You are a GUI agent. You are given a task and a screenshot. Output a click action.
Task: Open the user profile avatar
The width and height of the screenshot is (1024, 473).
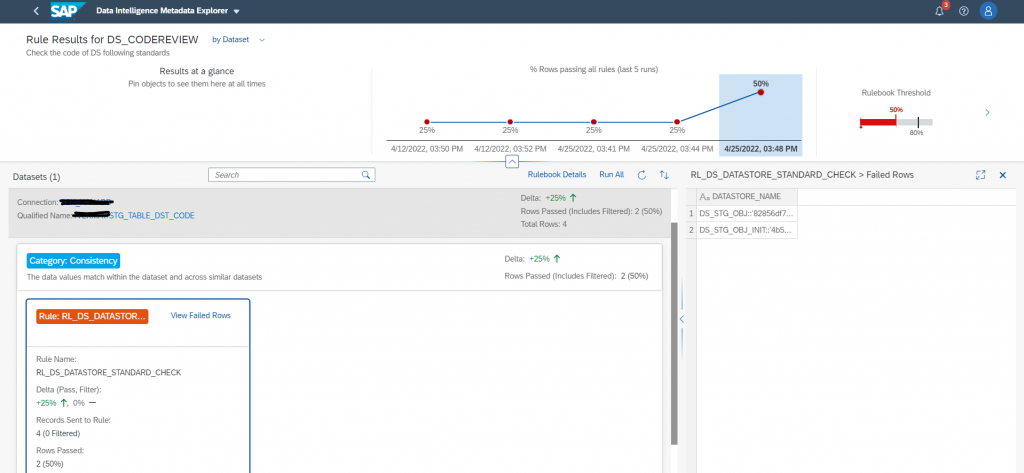pos(989,11)
